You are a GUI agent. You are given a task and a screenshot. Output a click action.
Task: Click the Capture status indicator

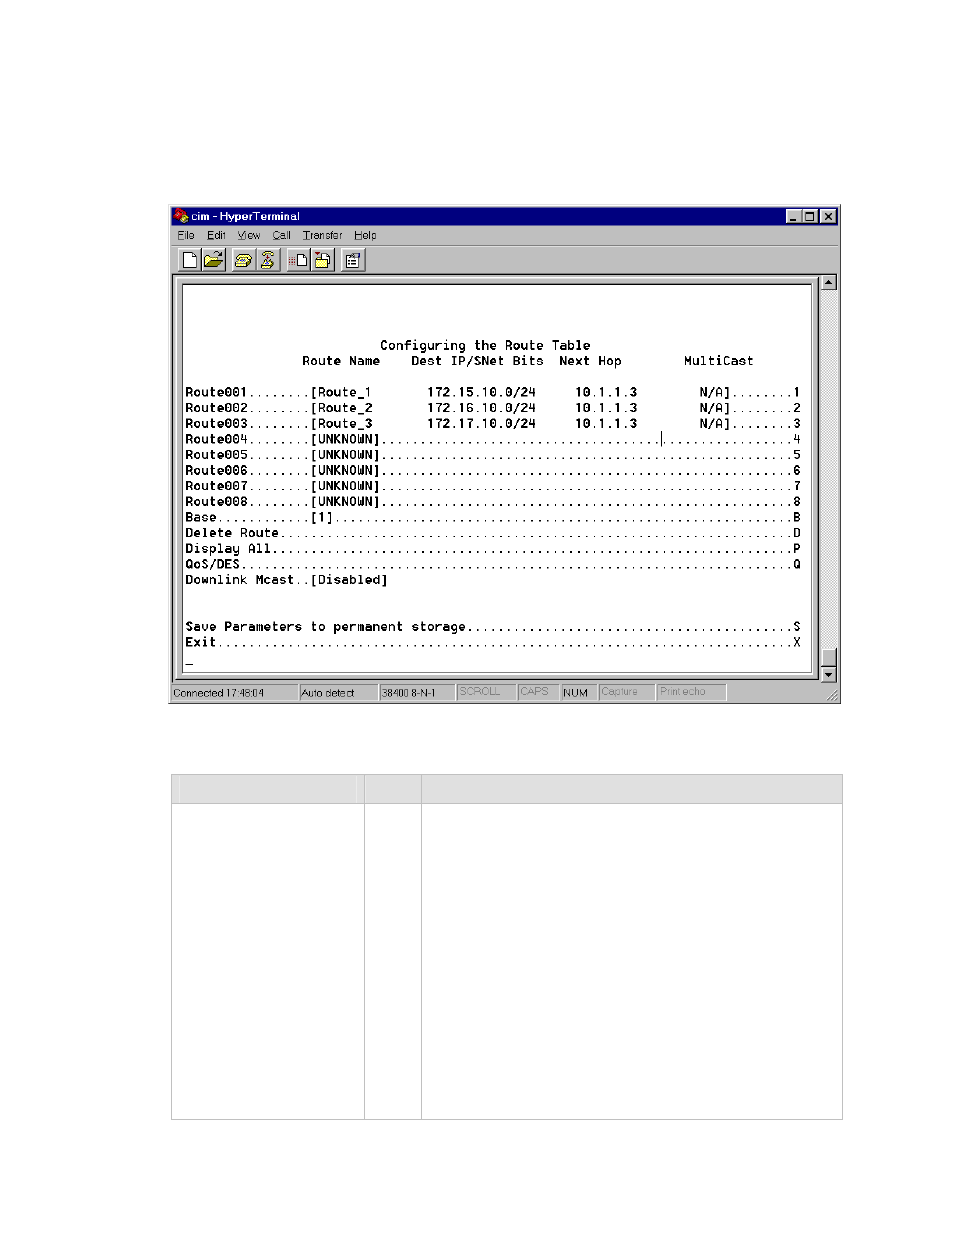pos(626,692)
